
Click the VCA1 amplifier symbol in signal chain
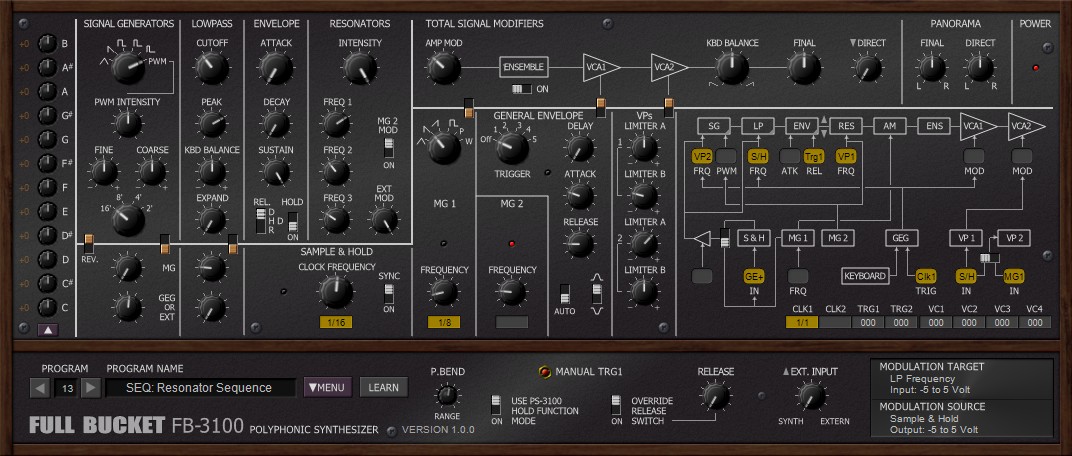tap(601, 67)
